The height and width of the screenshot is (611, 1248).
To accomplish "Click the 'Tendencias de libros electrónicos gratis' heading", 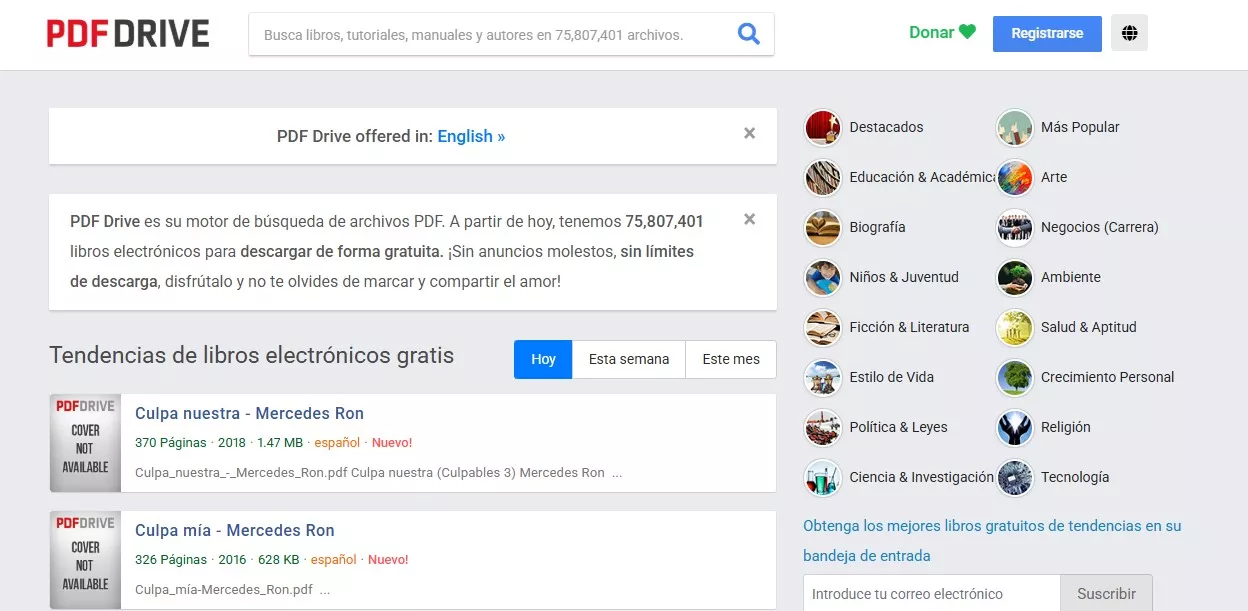I will tap(251, 355).
